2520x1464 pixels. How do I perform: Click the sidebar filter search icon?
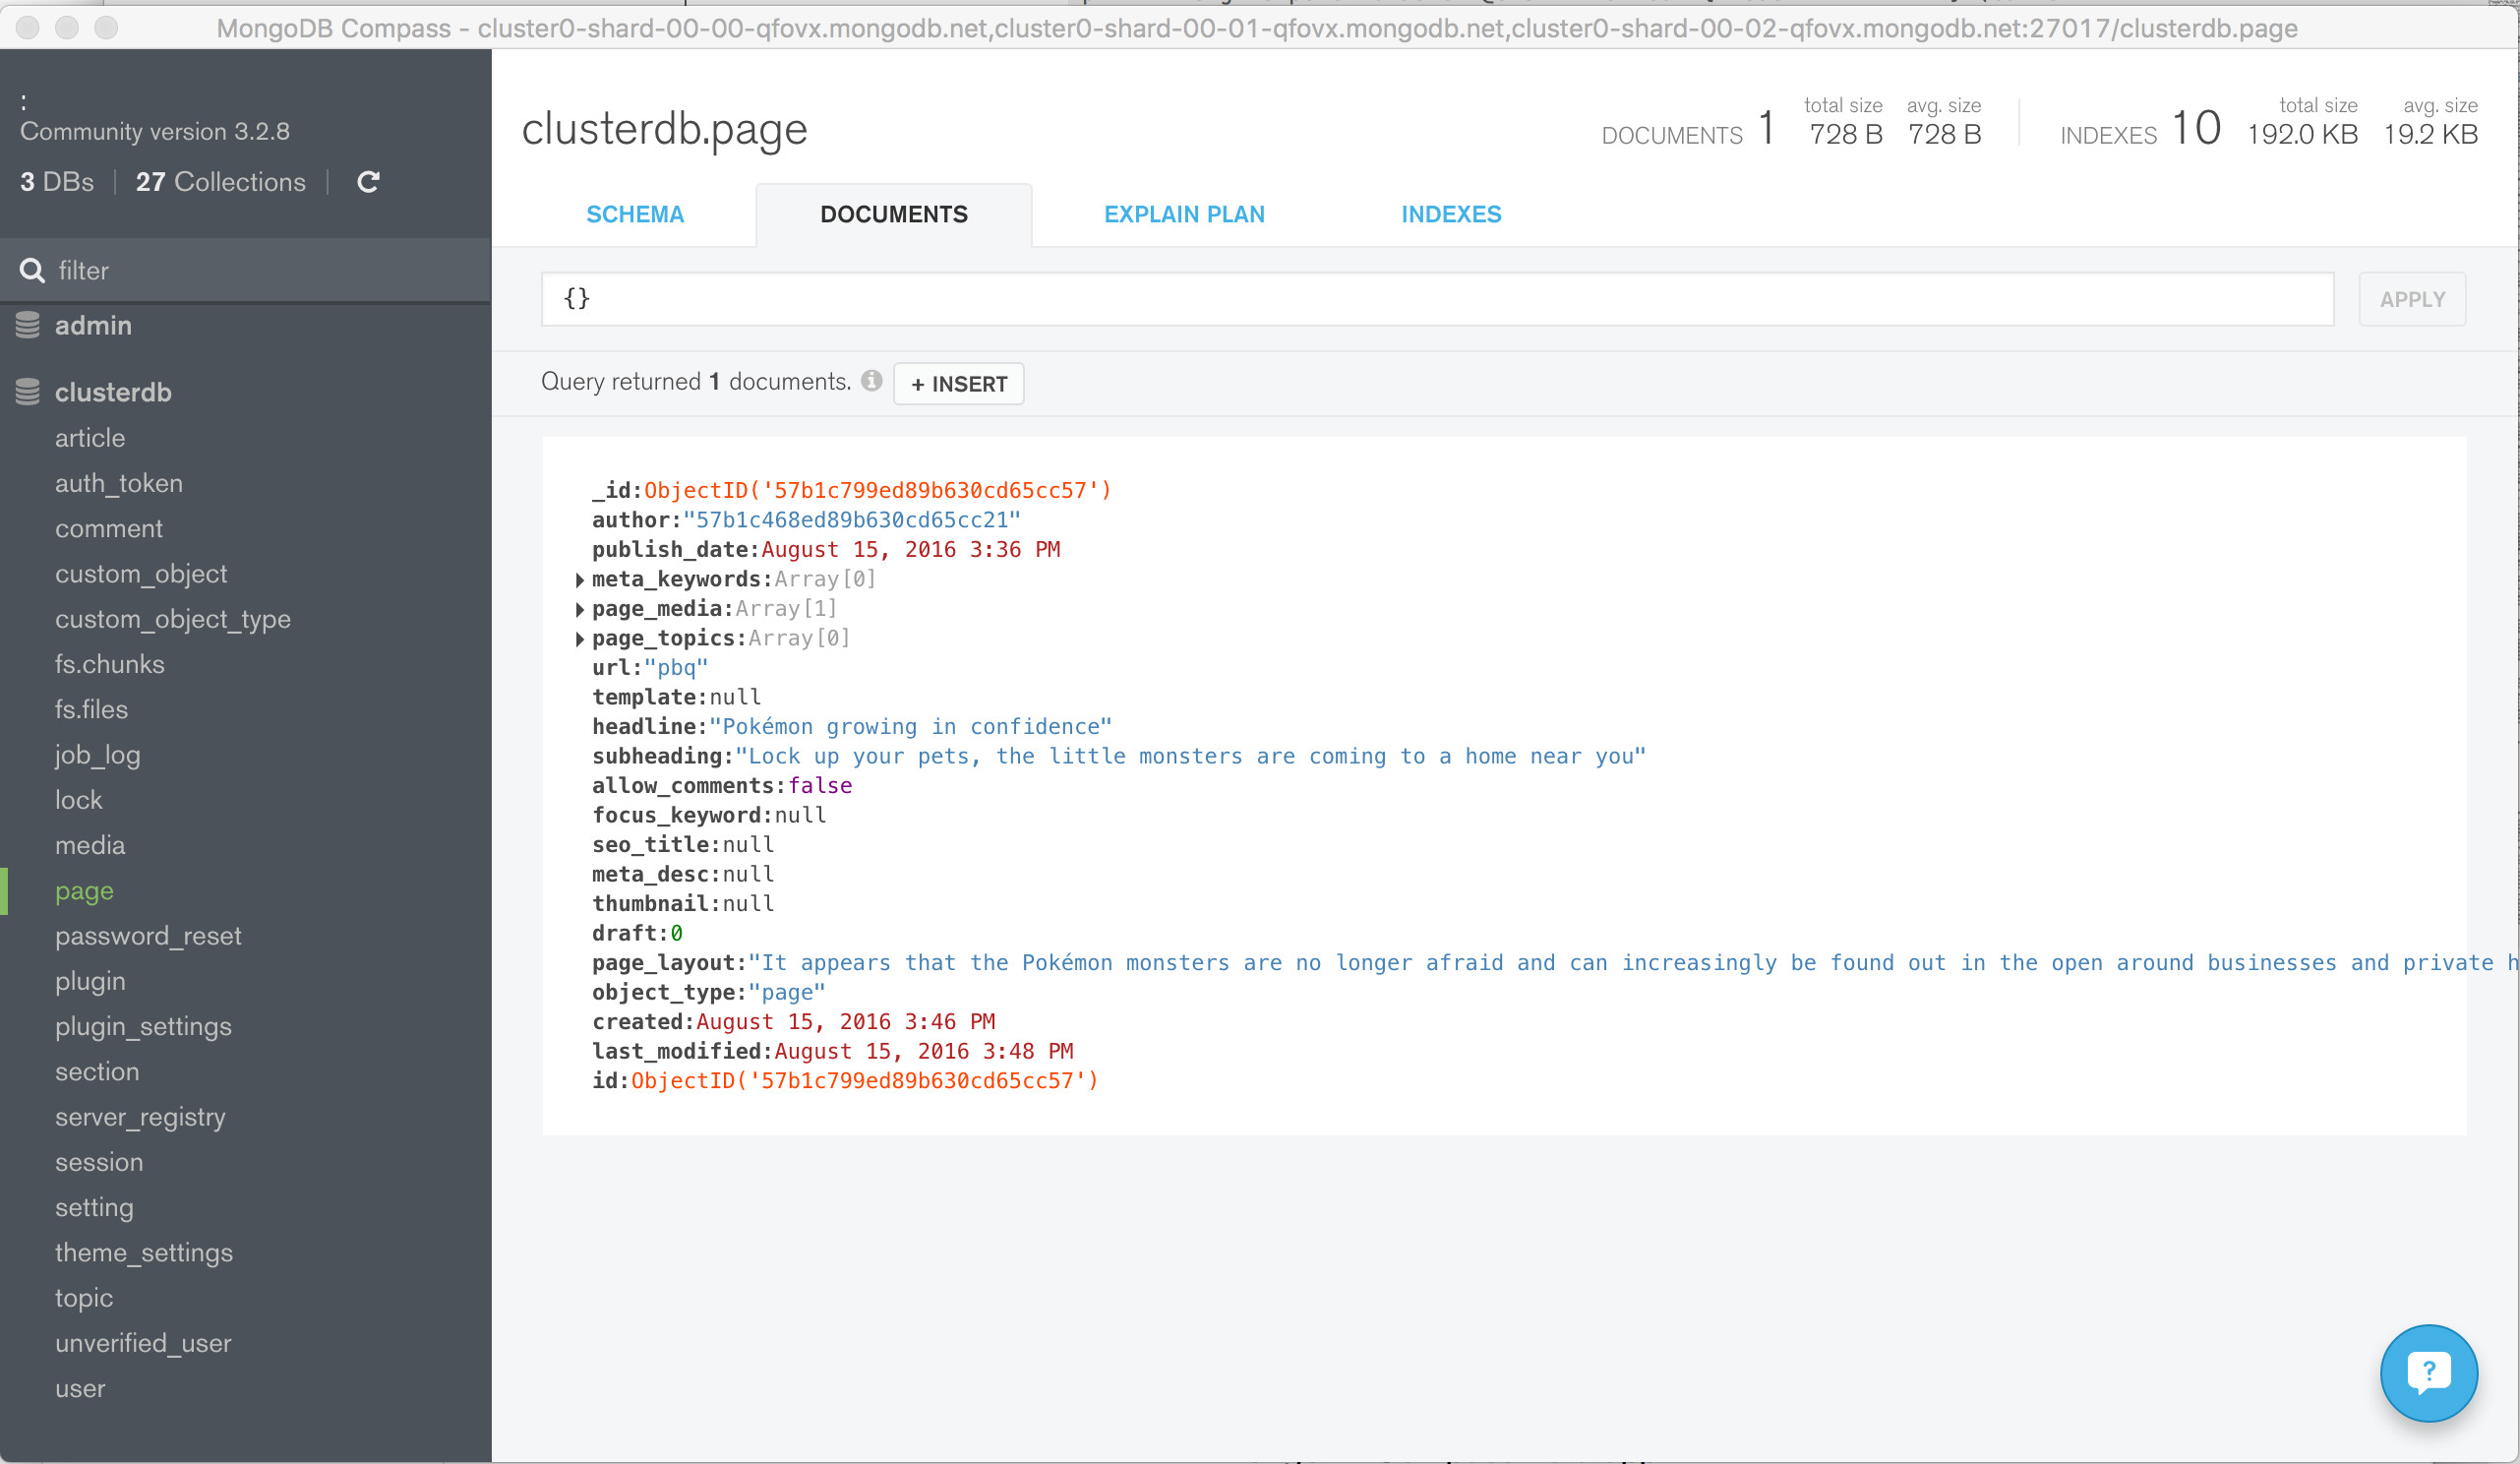tap(32, 270)
